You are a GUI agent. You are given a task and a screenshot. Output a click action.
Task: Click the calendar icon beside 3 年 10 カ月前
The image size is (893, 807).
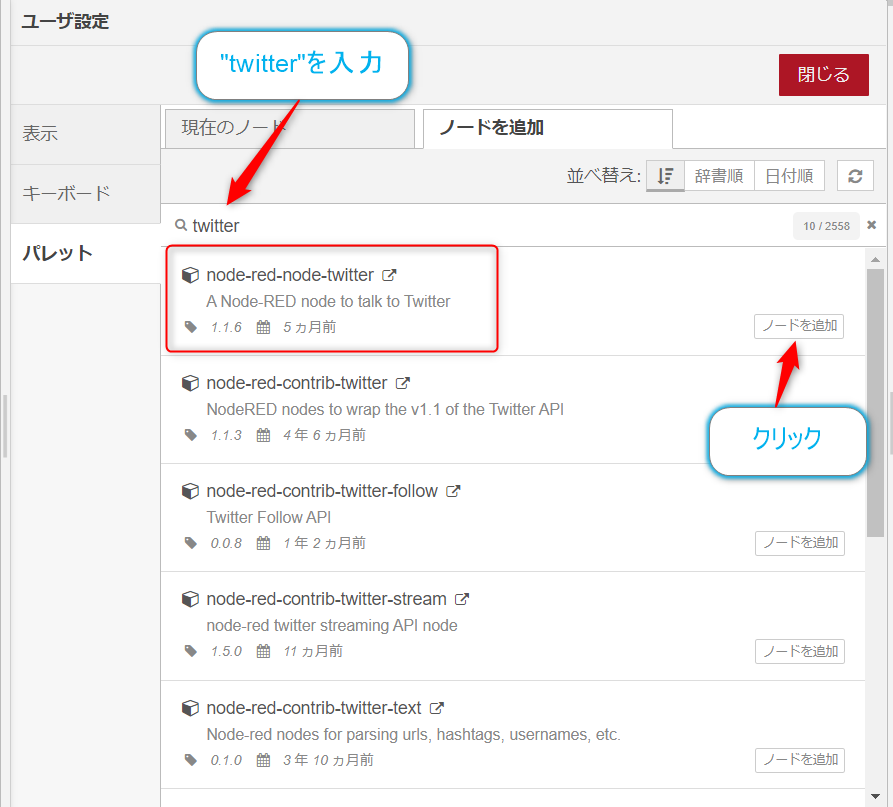click(263, 760)
